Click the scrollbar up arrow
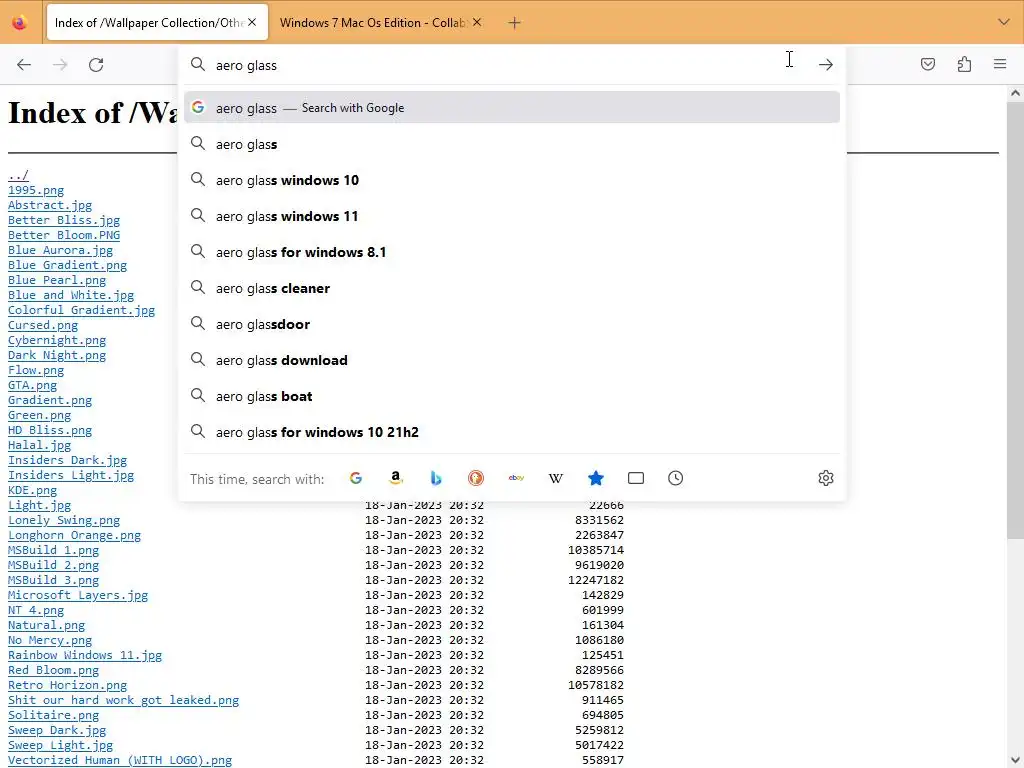The height and width of the screenshot is (768, 1024). [1015, 93]
